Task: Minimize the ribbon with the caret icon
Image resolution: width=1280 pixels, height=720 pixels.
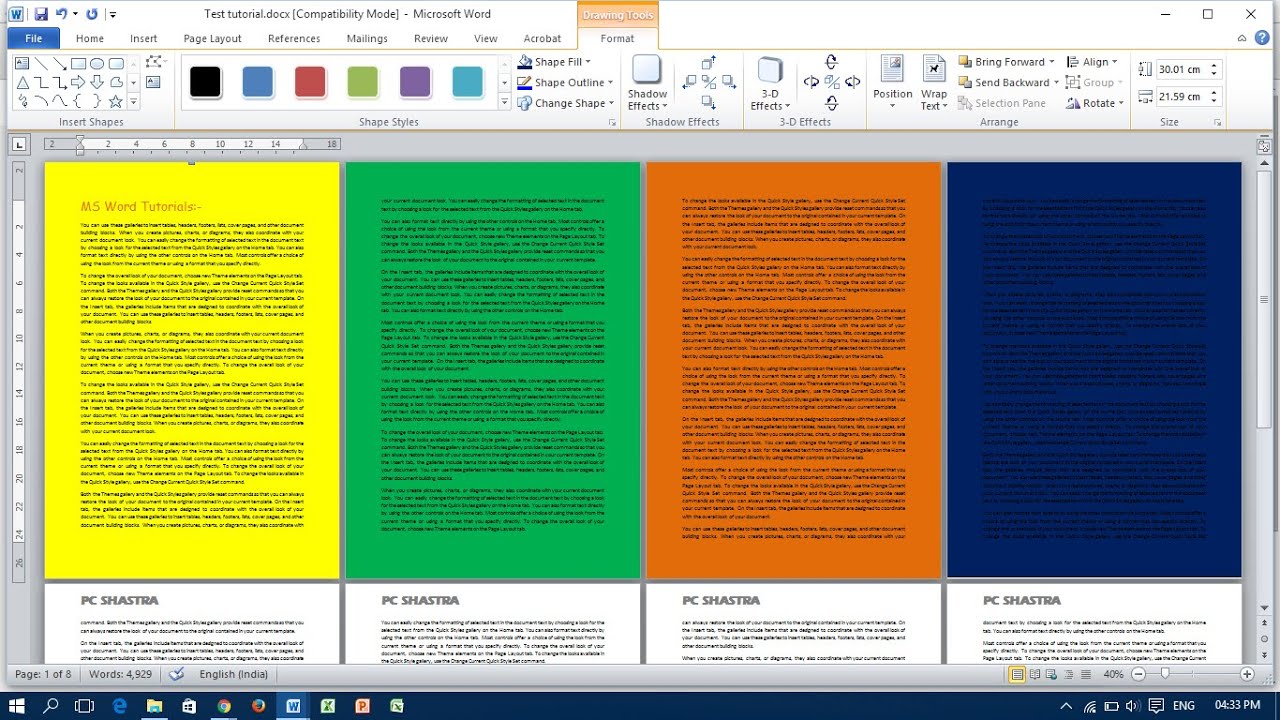Action: pyautogui.click(x=1241, y=38)
